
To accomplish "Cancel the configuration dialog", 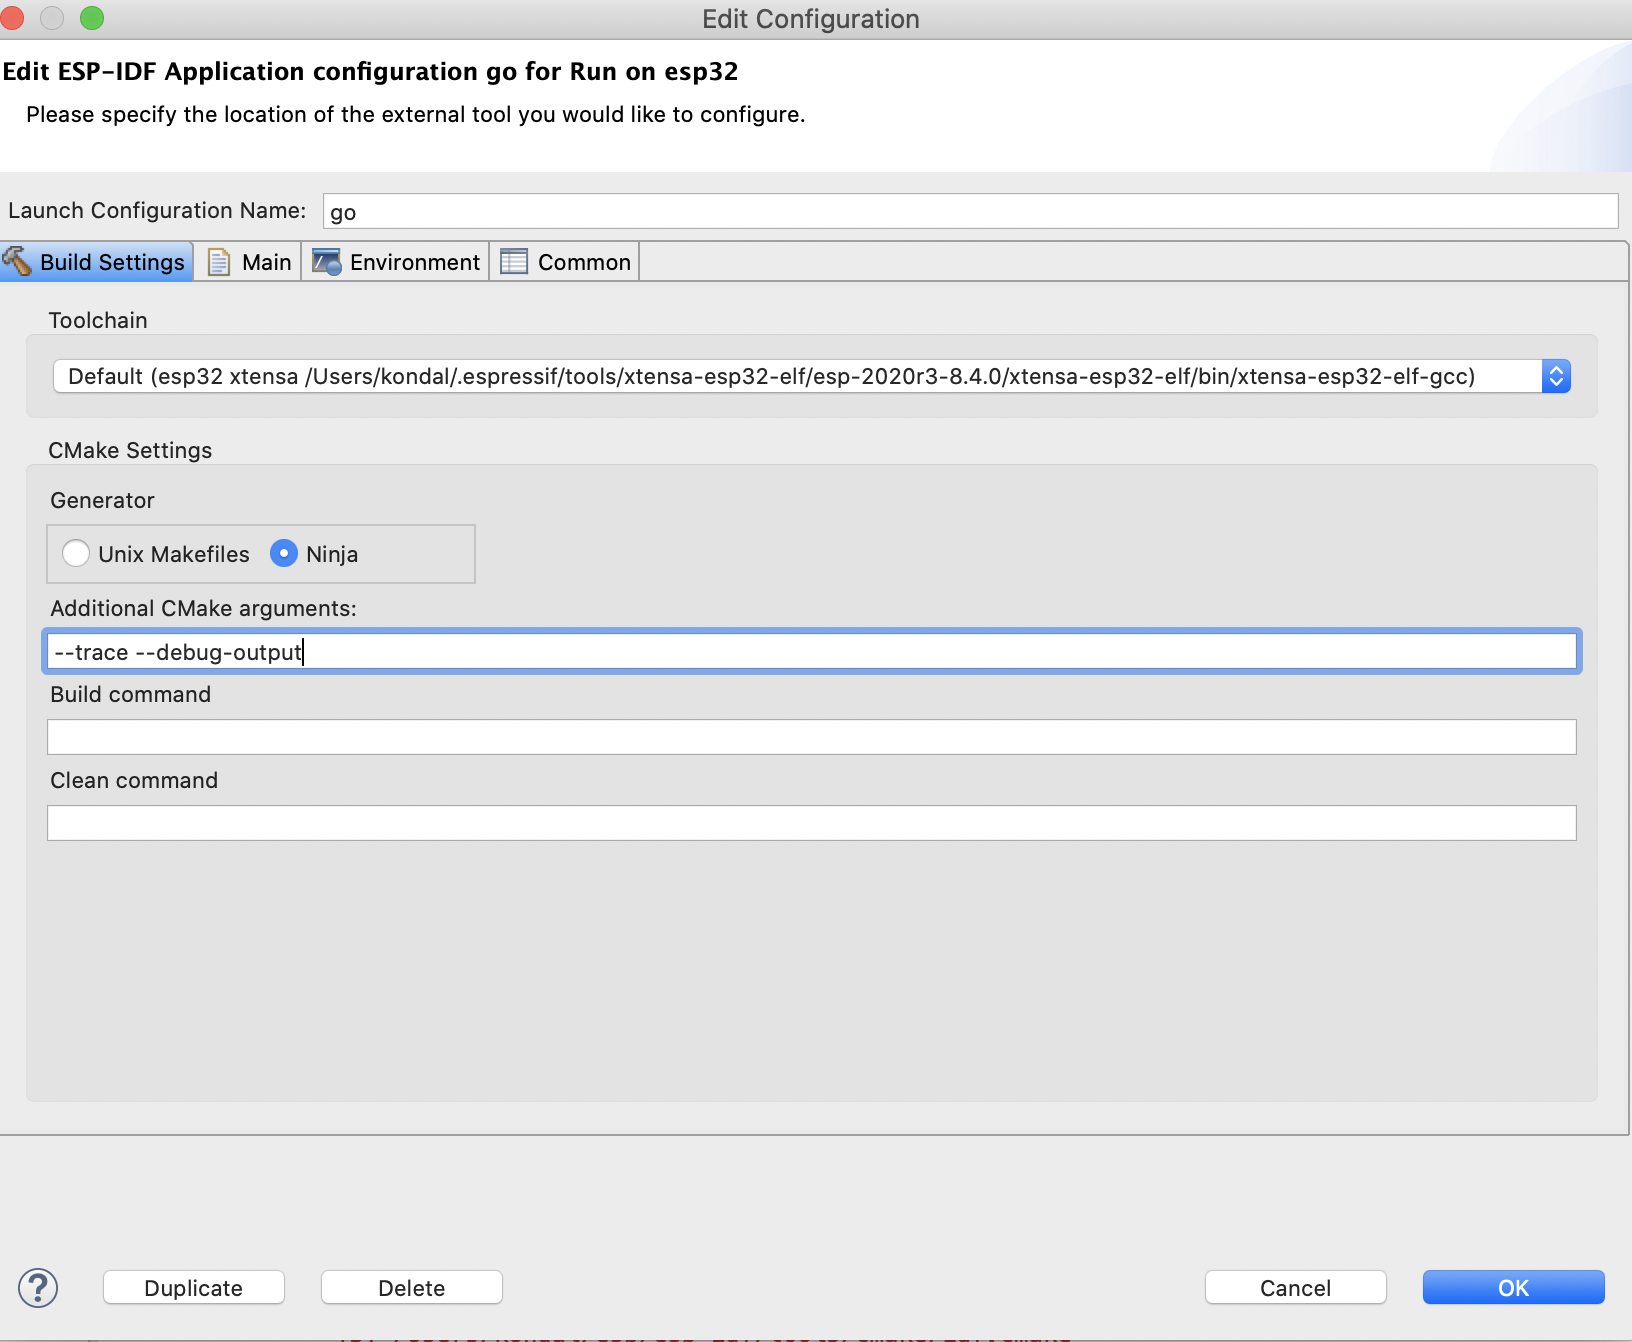I will click(x=1295, y=1288).
